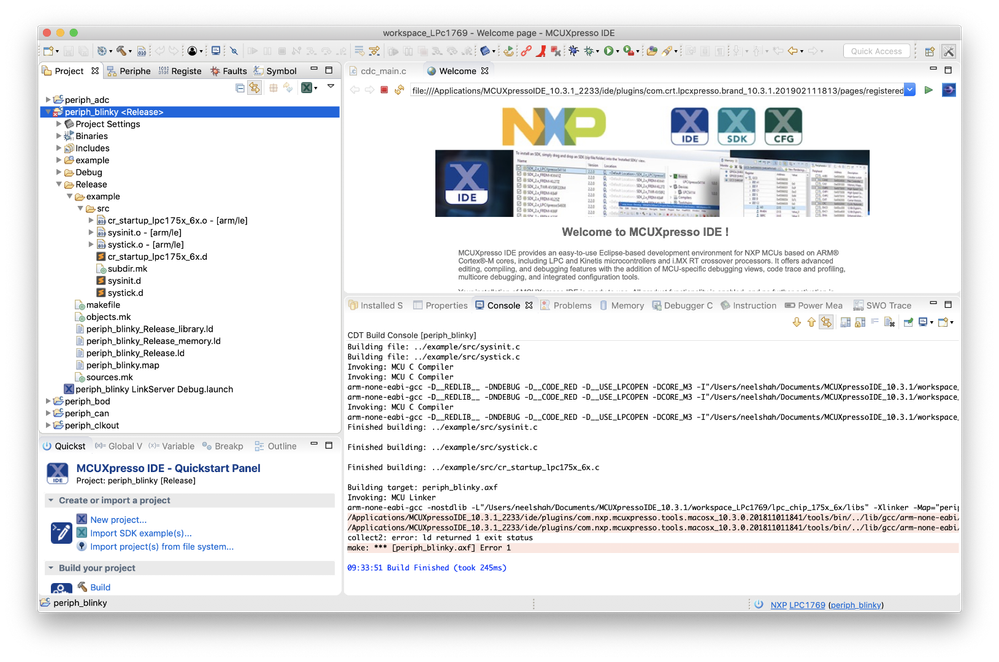
Task: Click Import SDK example(s)... link
Action: tap(141, 533)
